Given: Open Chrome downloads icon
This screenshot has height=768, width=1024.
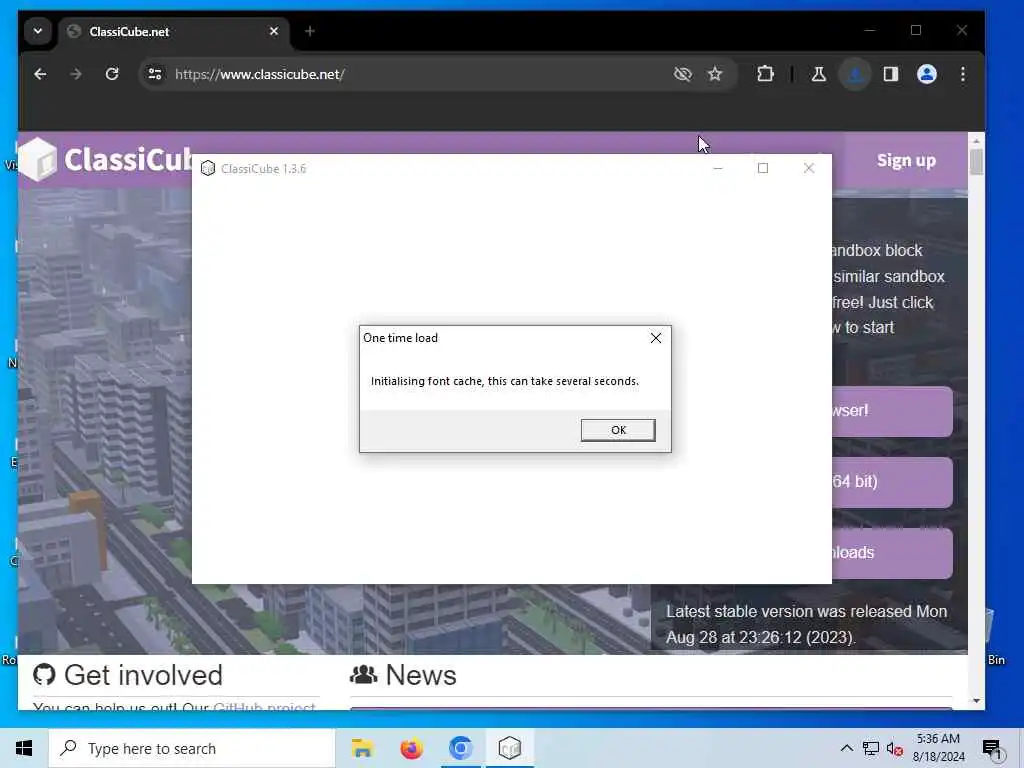Looking at the screenshot, I should 855,74.
